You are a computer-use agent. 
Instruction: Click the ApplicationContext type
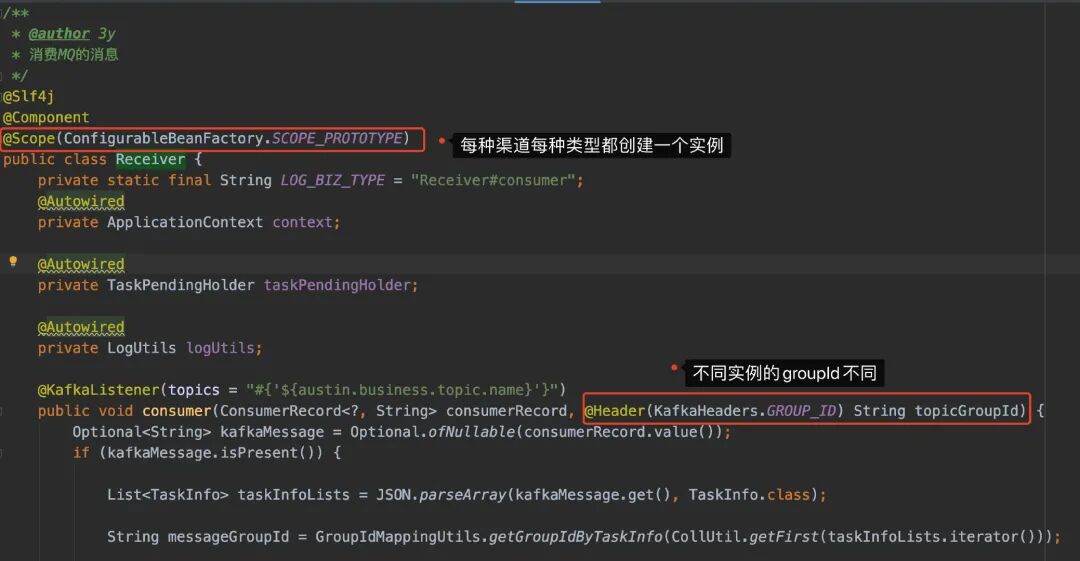(x=185, y=223)
